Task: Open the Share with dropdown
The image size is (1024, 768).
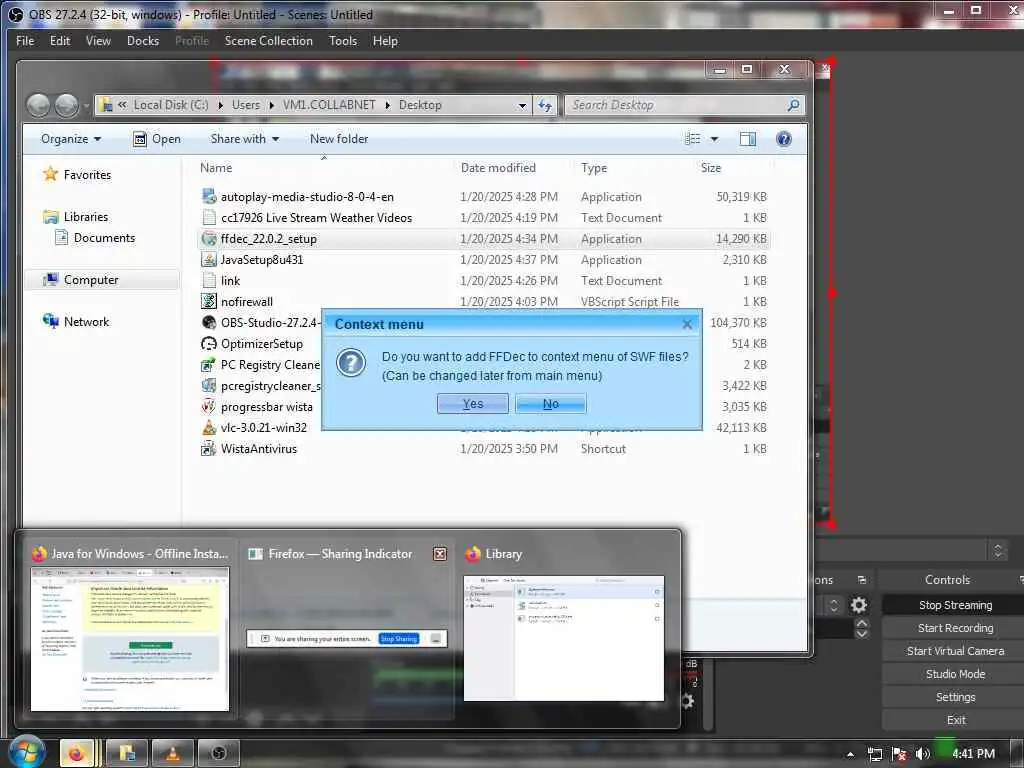Action: click(x=244, y=138)
